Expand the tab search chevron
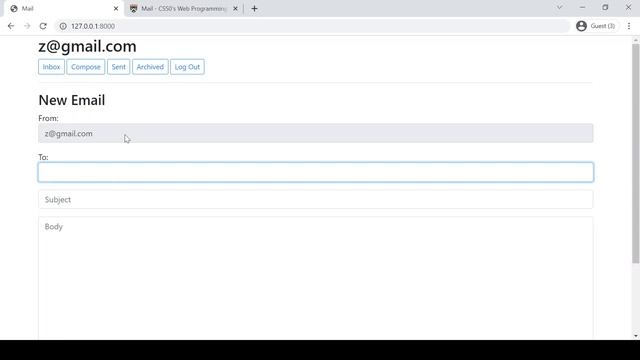 (560, 7)
